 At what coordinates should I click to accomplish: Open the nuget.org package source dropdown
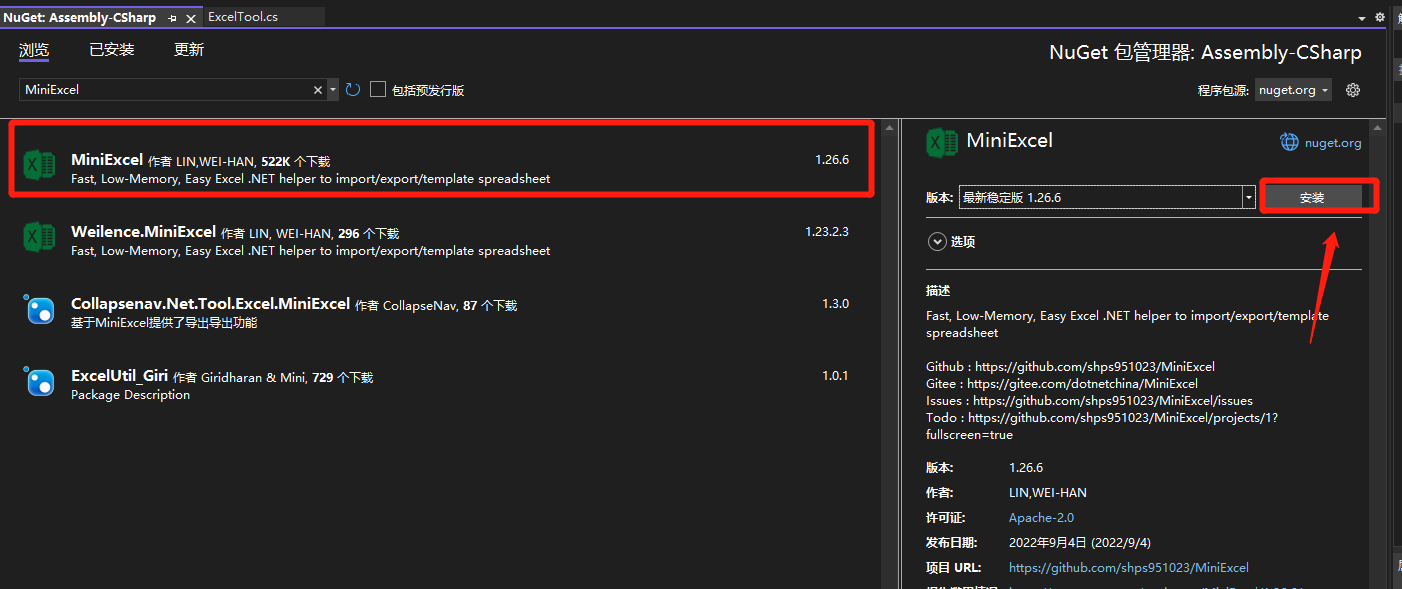tap(1293, 89)
